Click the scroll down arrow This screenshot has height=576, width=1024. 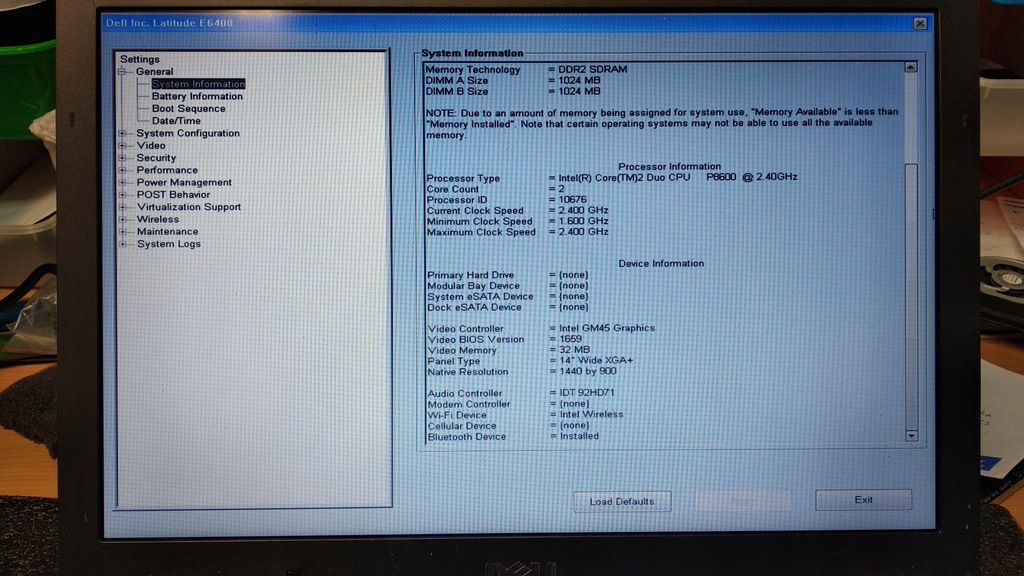pos(912,436)
